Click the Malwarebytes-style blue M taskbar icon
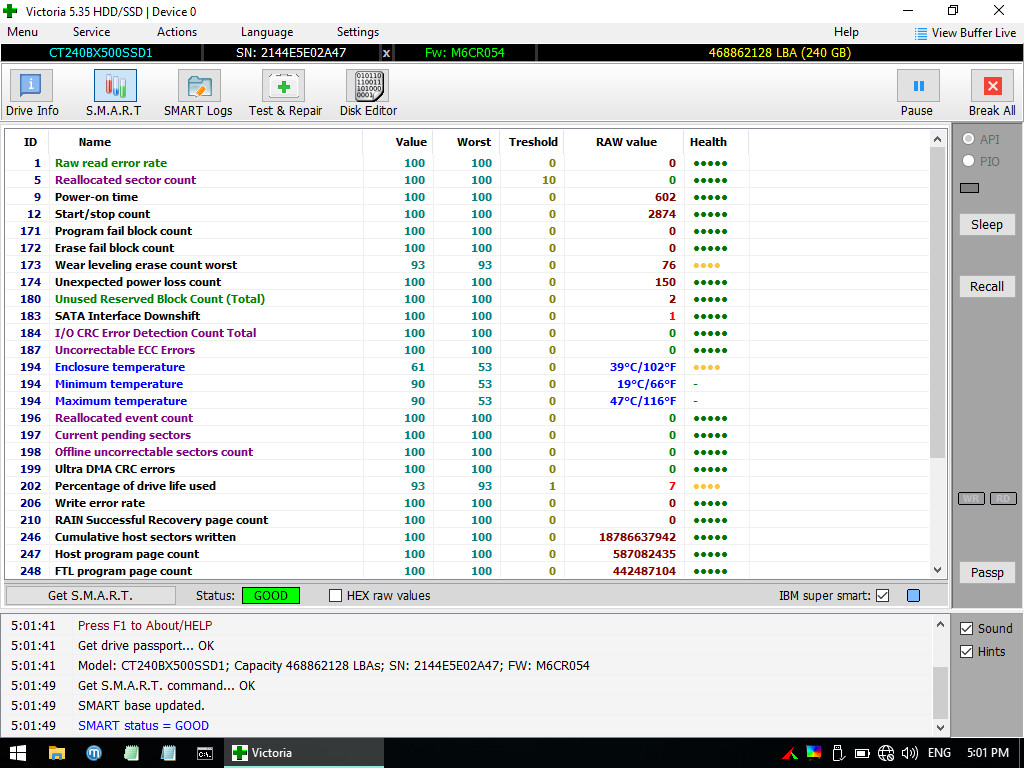 click(x=94, y=753)
